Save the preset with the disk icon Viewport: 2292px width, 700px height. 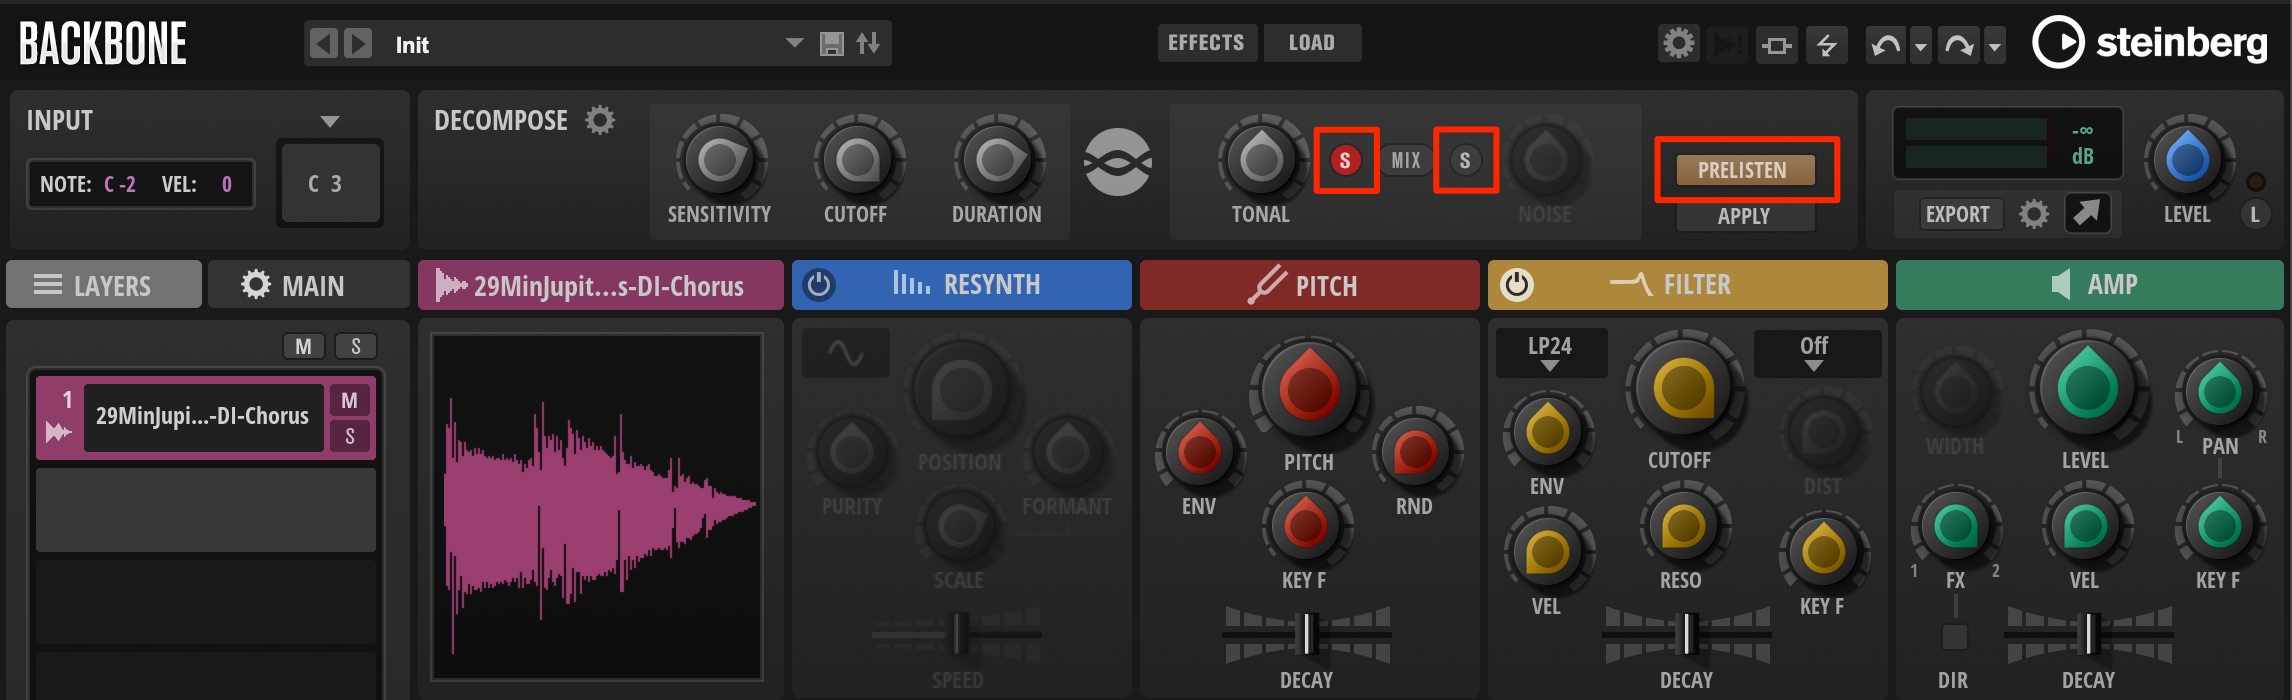coord(831,44)
